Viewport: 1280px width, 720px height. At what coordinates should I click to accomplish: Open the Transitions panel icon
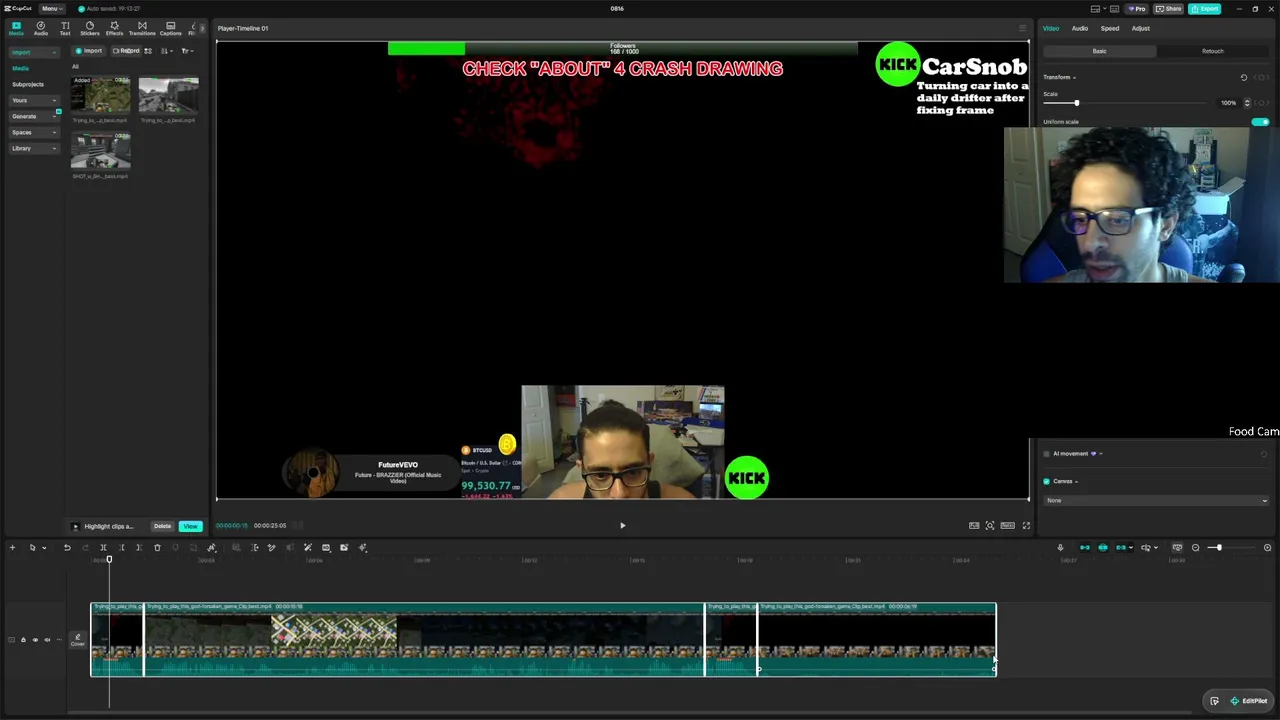tap(142, 28)
